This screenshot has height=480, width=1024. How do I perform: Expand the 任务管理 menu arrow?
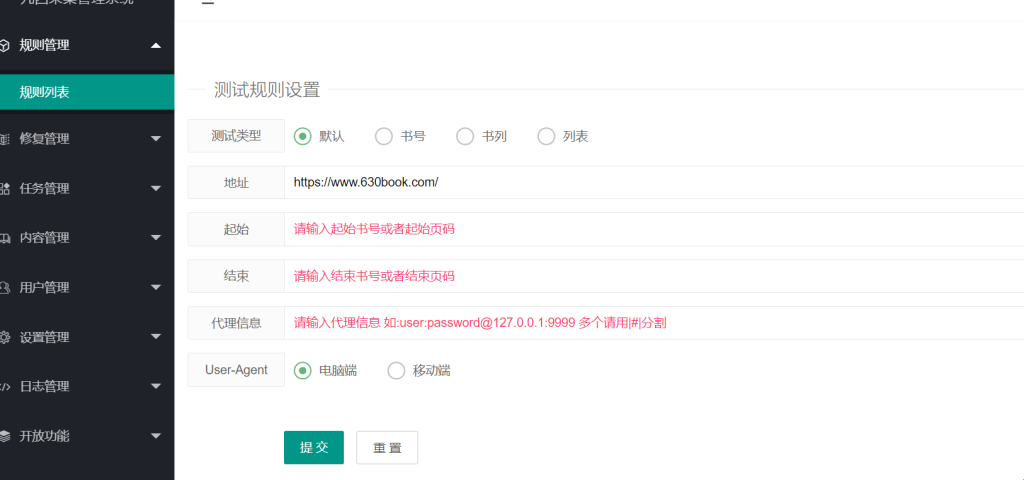tap(155, 188)
